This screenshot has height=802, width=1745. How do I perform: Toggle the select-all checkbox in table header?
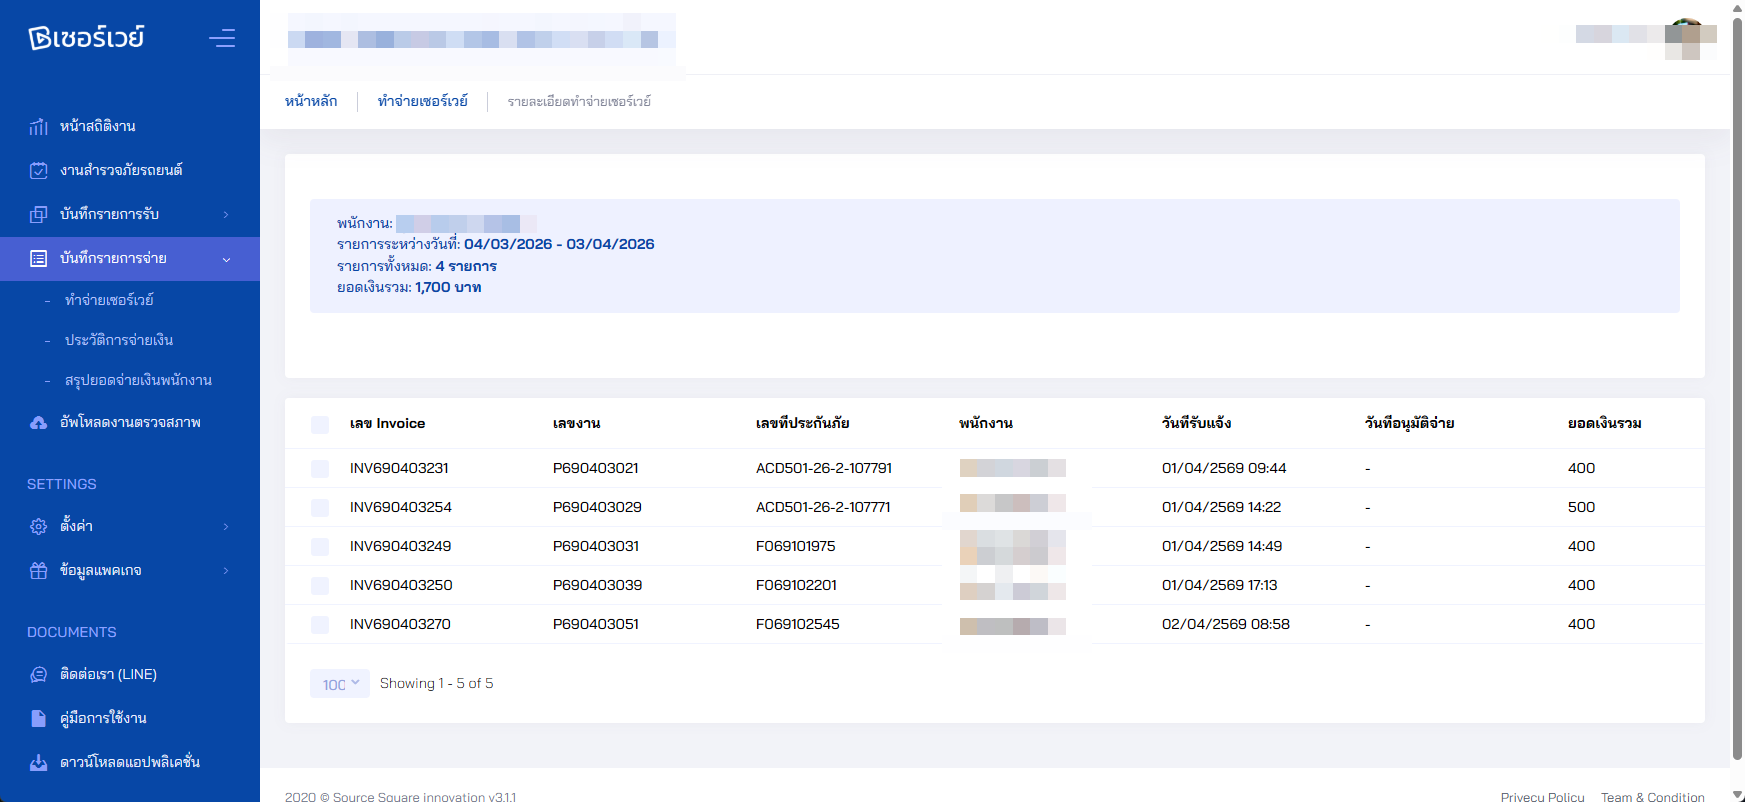click(320, 425)
